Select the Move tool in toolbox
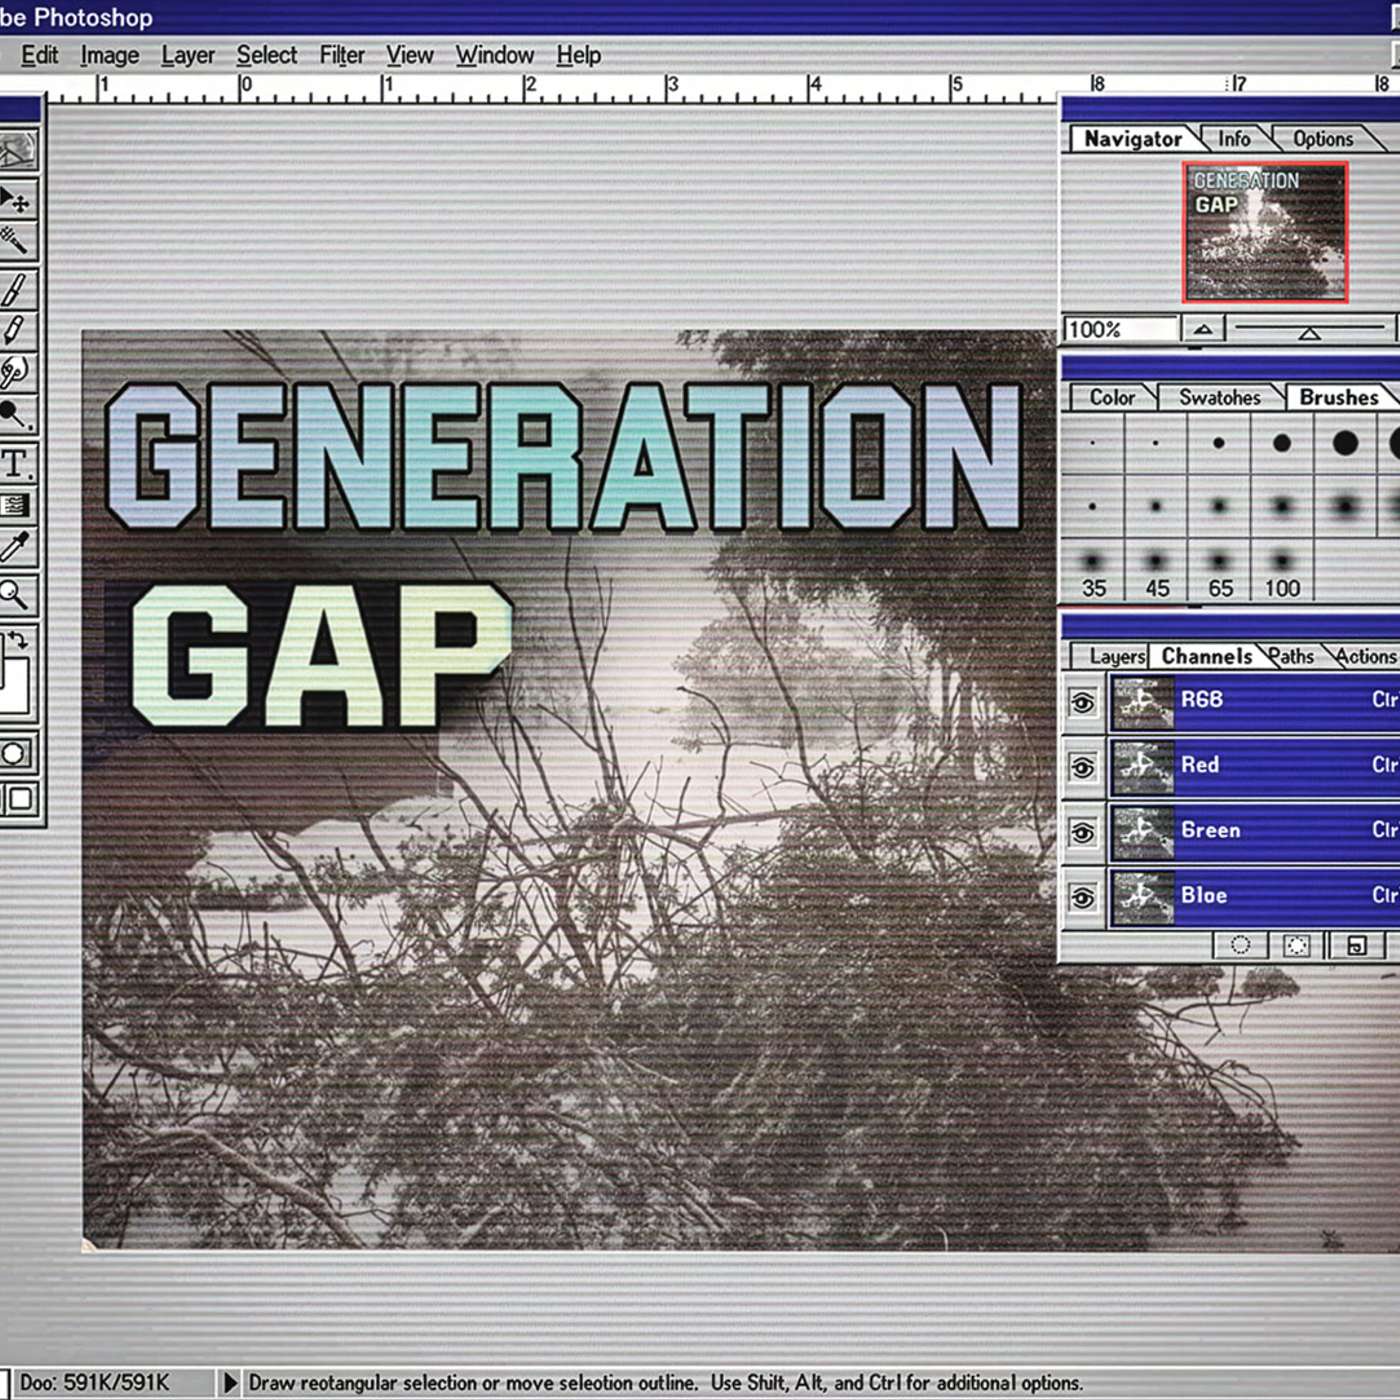1400x1400 pixels. click(15, 201)
